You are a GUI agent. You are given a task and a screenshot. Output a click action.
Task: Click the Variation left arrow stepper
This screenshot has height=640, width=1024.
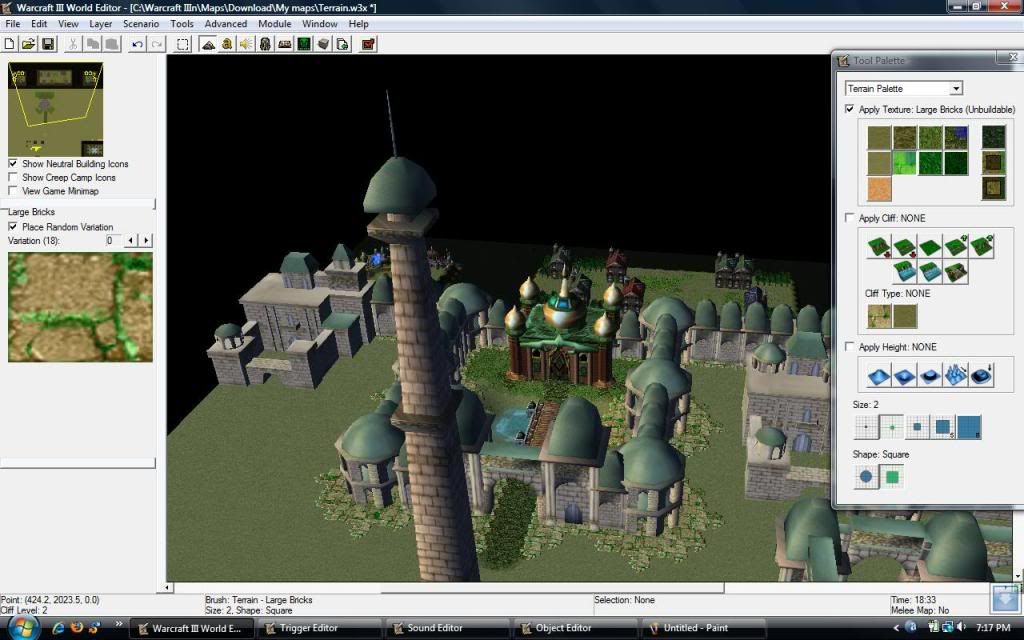click(x=131, y=240)
